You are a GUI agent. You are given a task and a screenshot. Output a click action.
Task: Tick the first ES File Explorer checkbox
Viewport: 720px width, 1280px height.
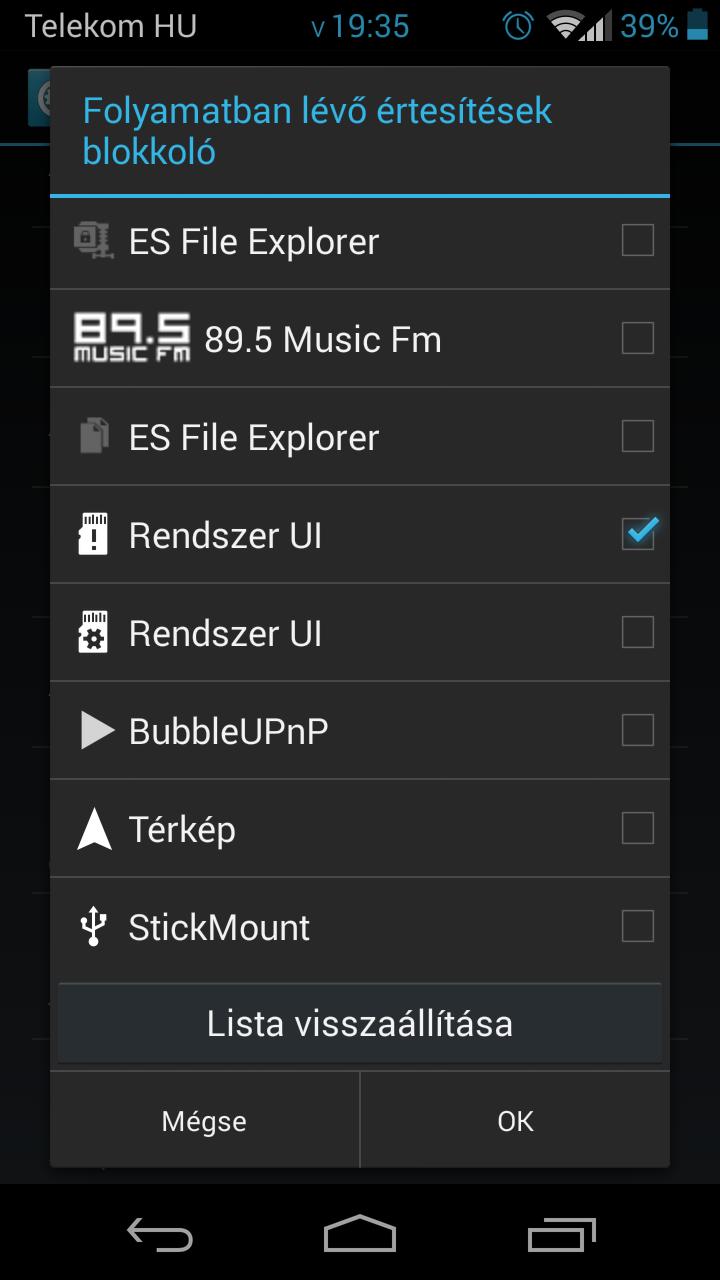point(638,240)
